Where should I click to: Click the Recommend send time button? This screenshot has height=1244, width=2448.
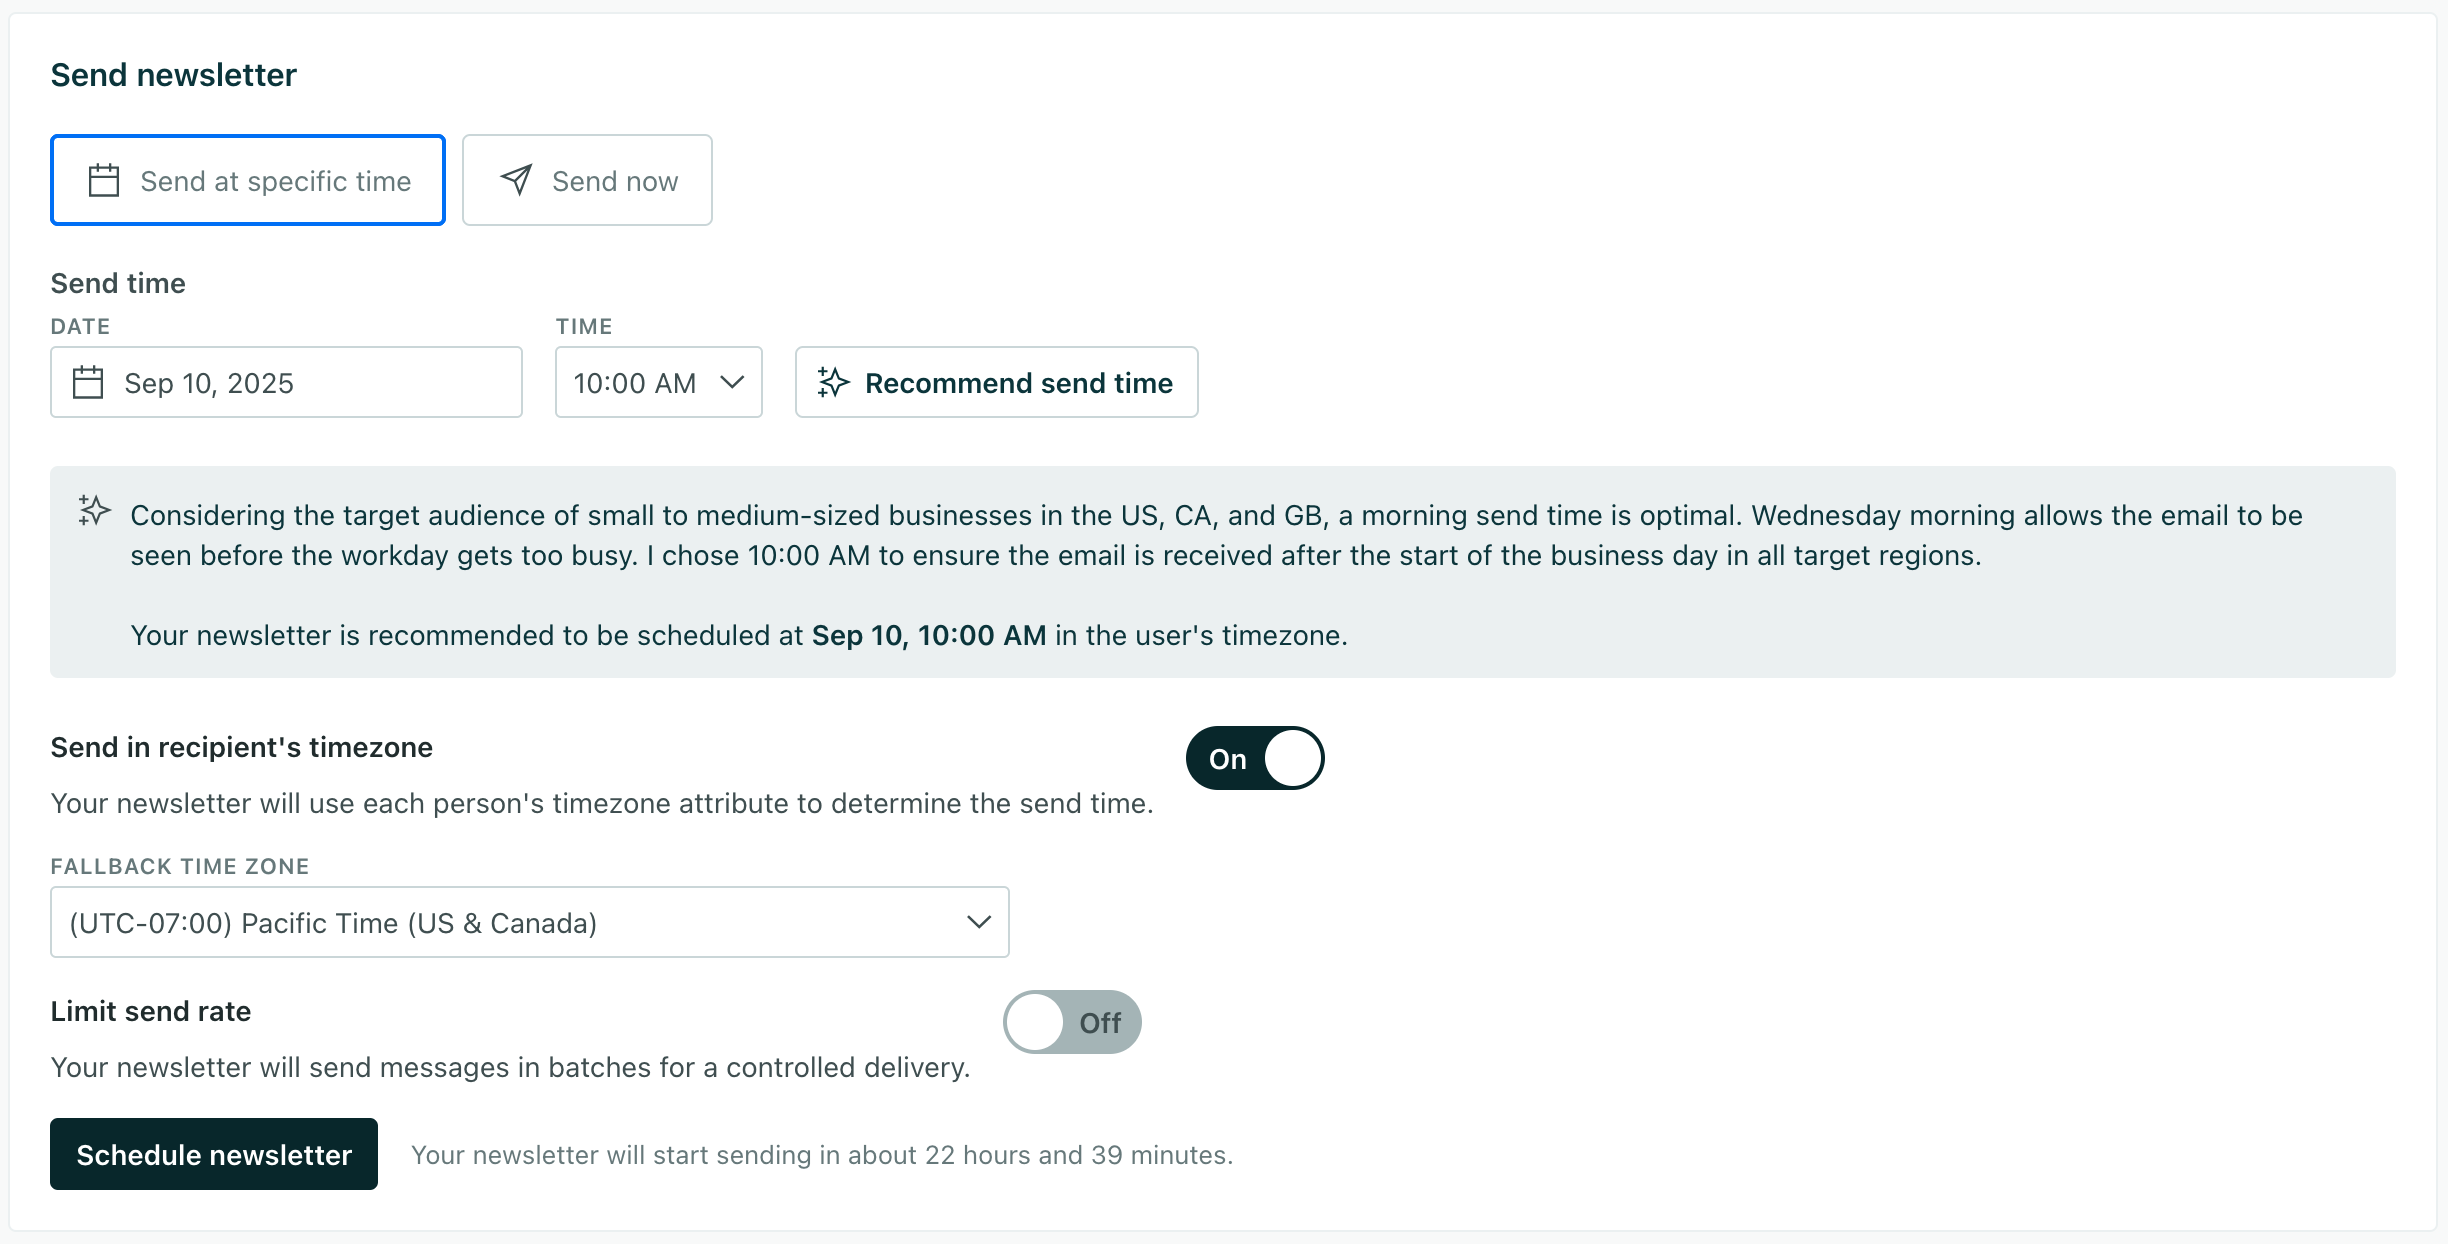tap(995, 382)
